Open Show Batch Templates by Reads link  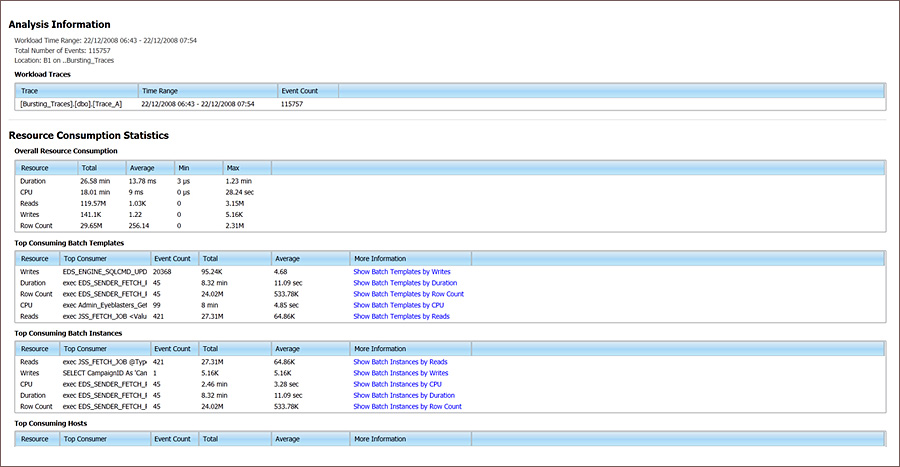pos(401,316)
